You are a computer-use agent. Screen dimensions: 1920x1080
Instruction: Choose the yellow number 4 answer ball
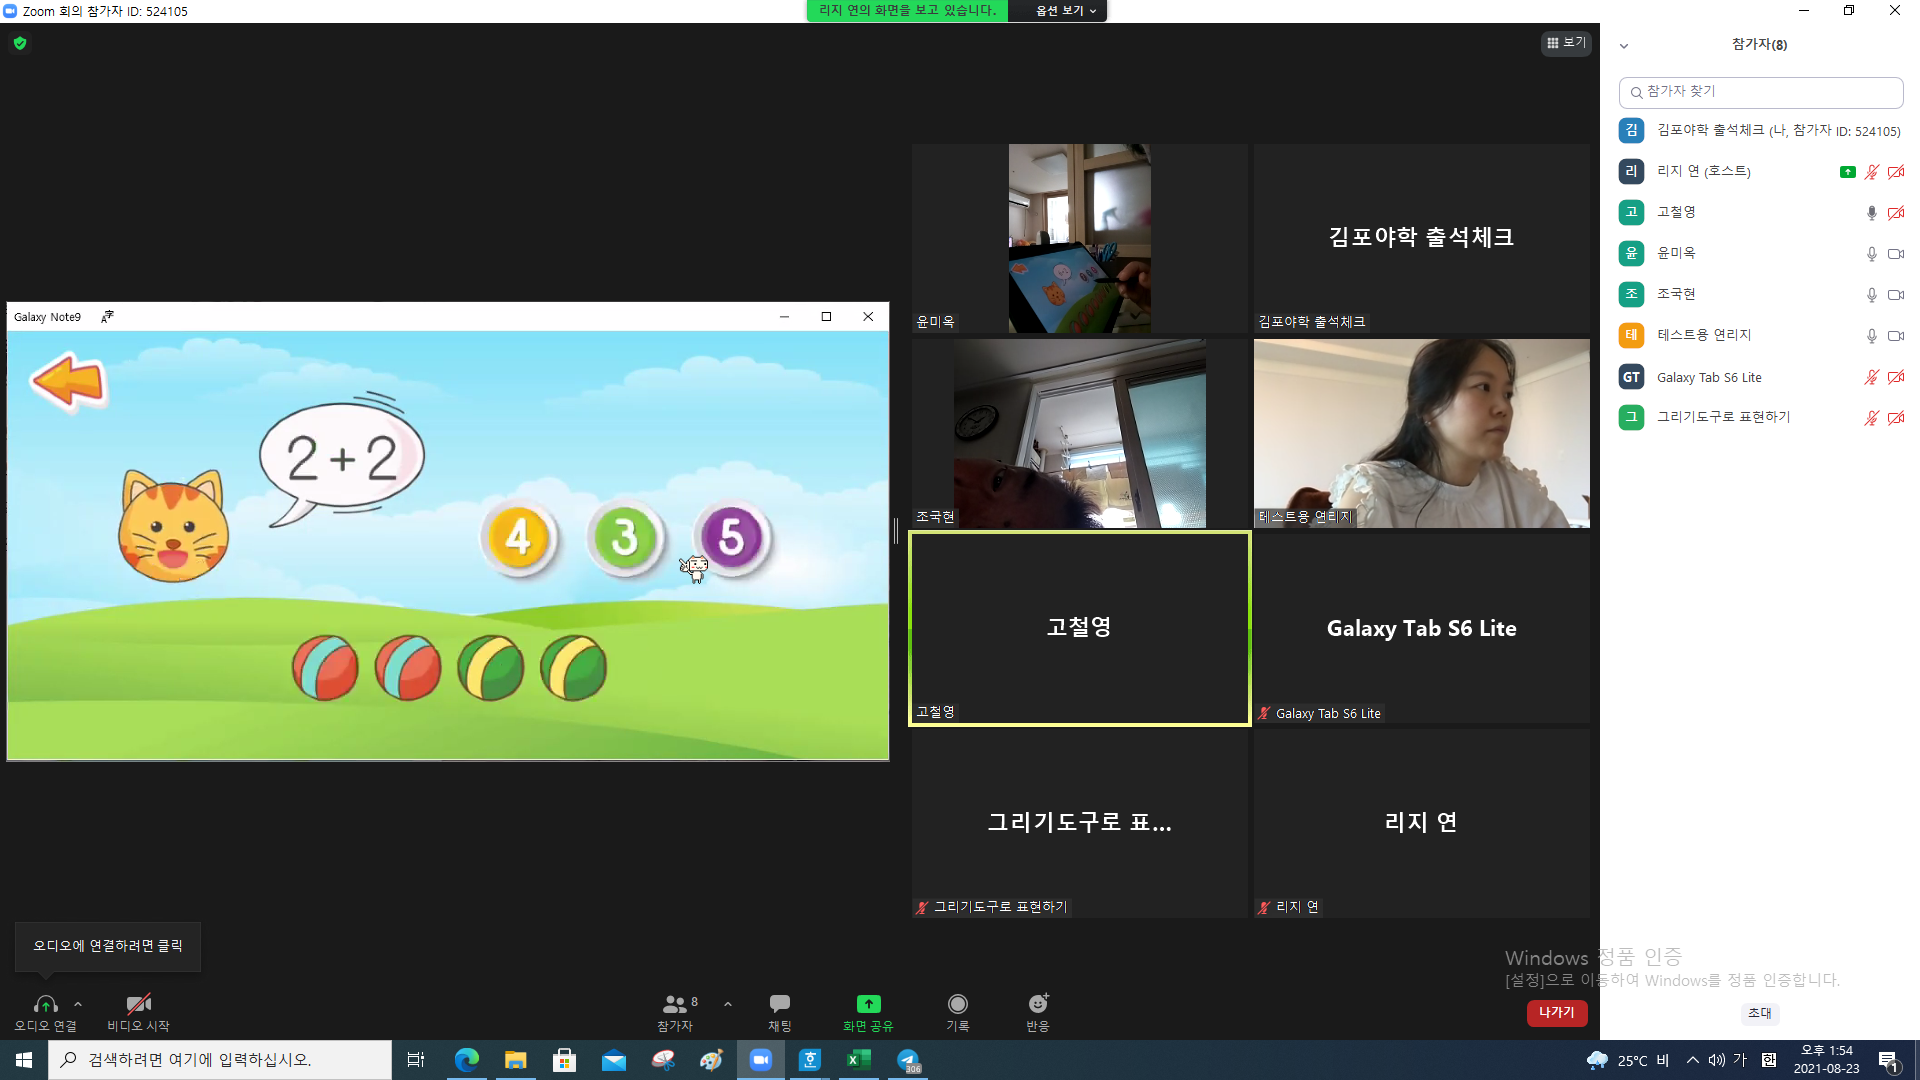click(518, 537)
